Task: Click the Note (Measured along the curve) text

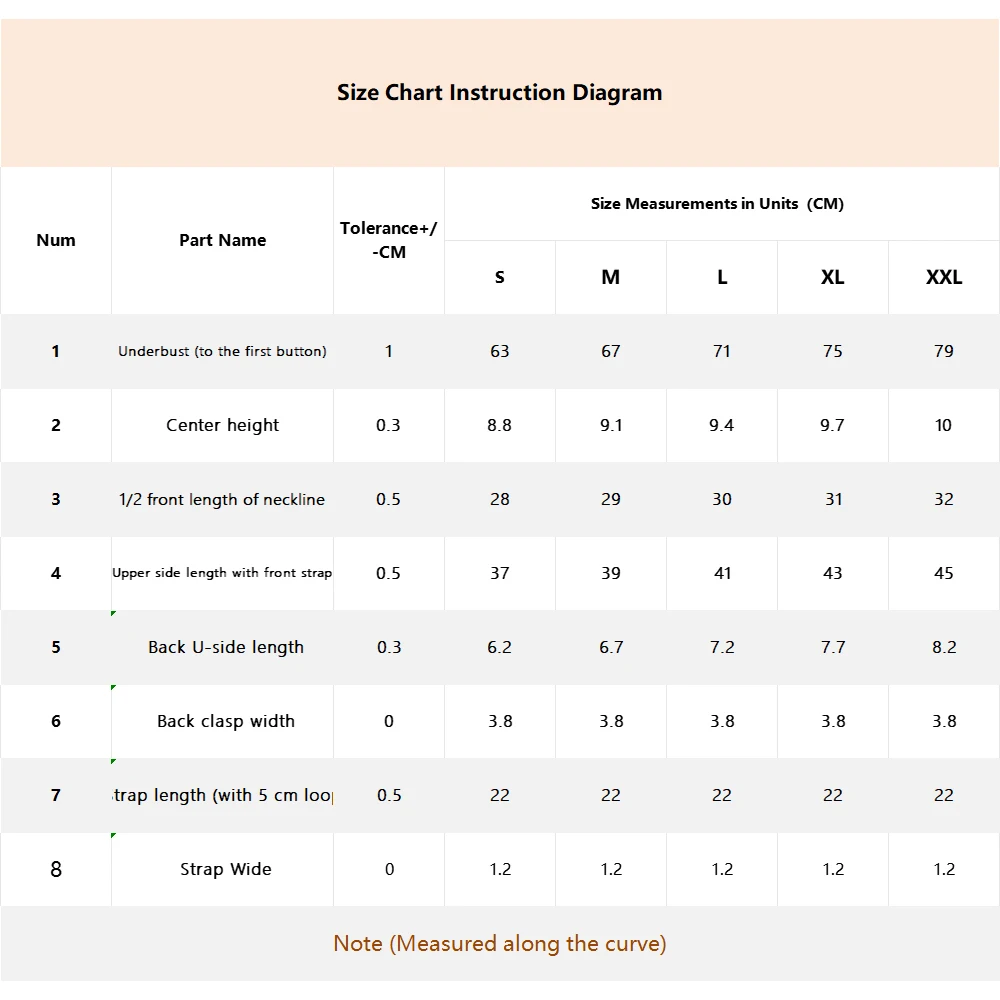Action: pos(500,943)
